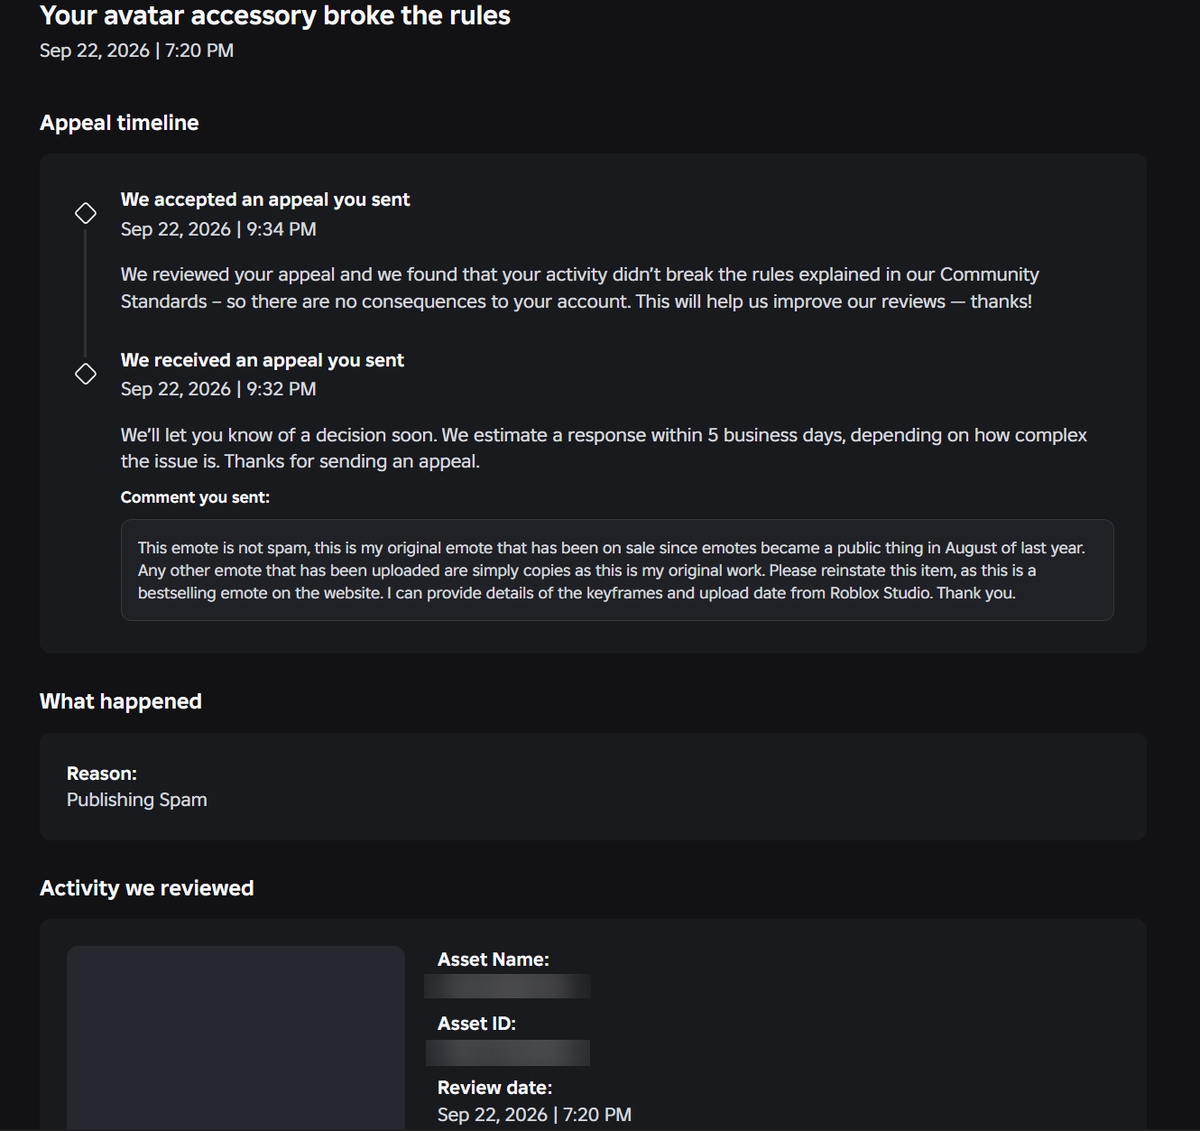Click the diamond marker for received appeal

(86, 373)
